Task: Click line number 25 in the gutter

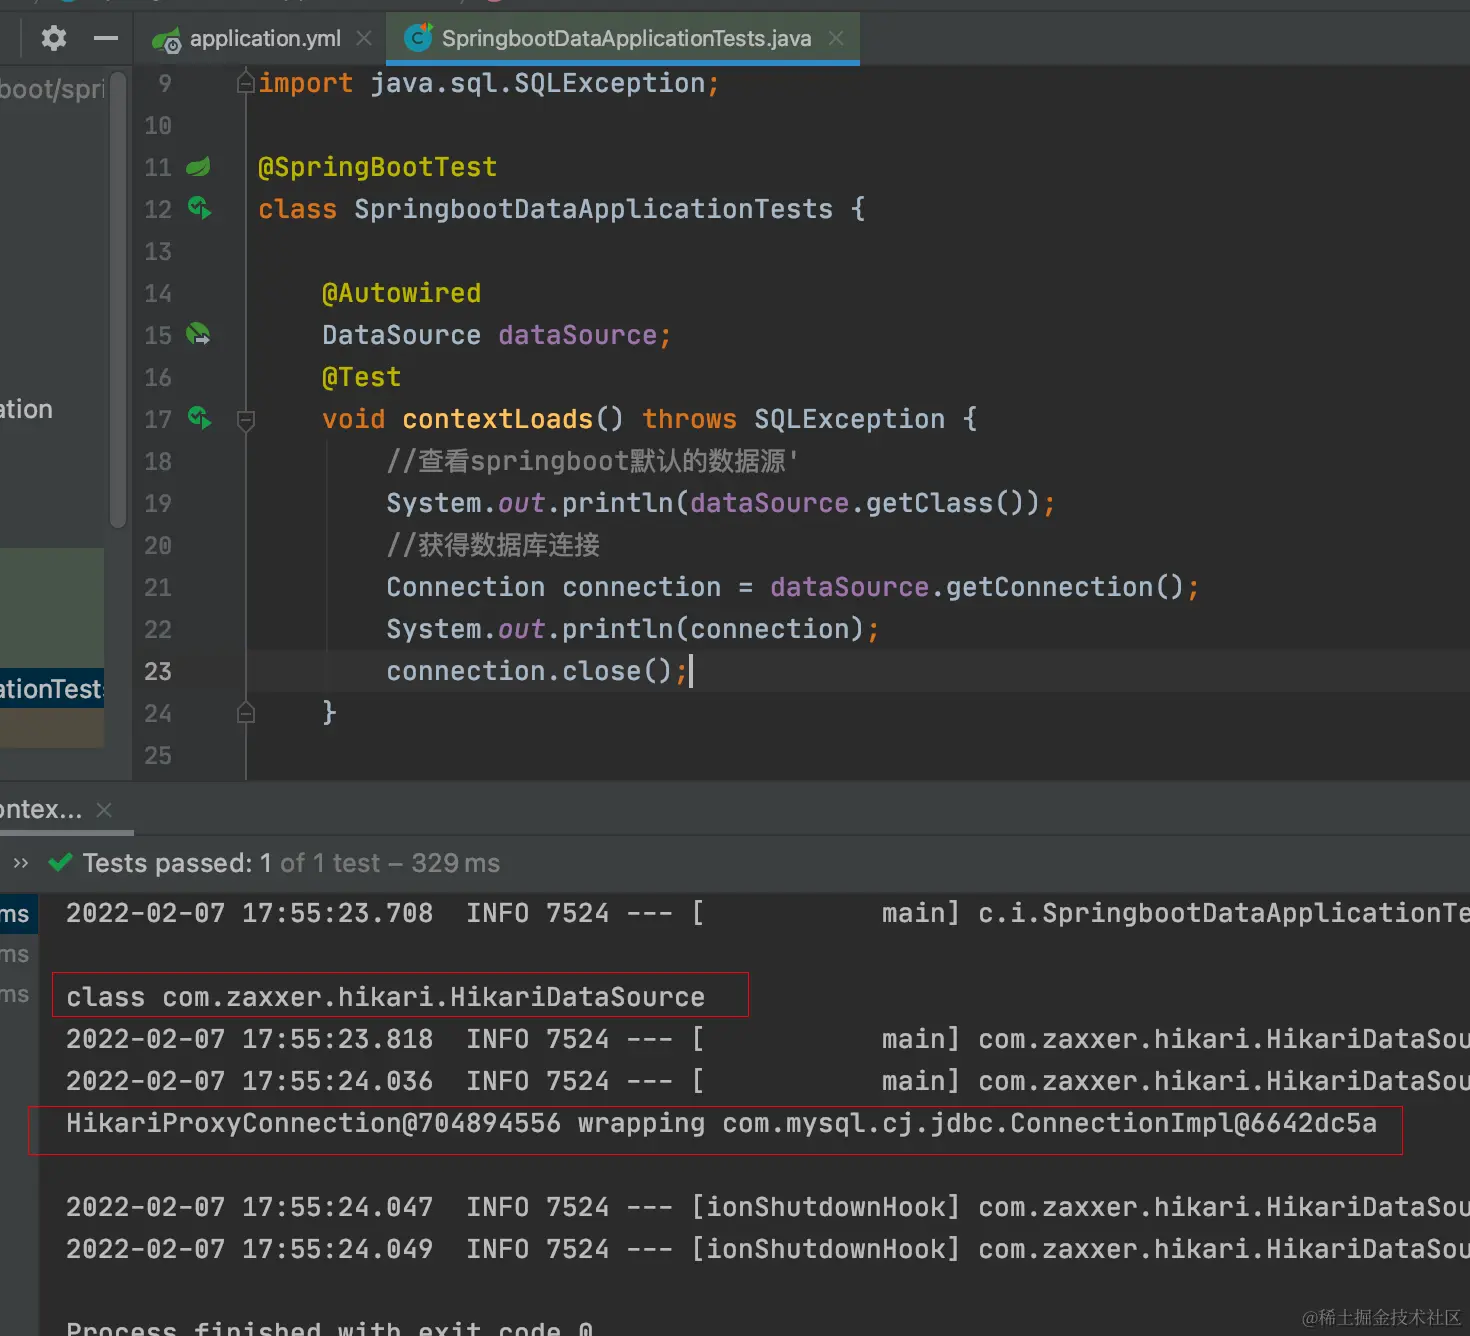Action: [158, 755]
